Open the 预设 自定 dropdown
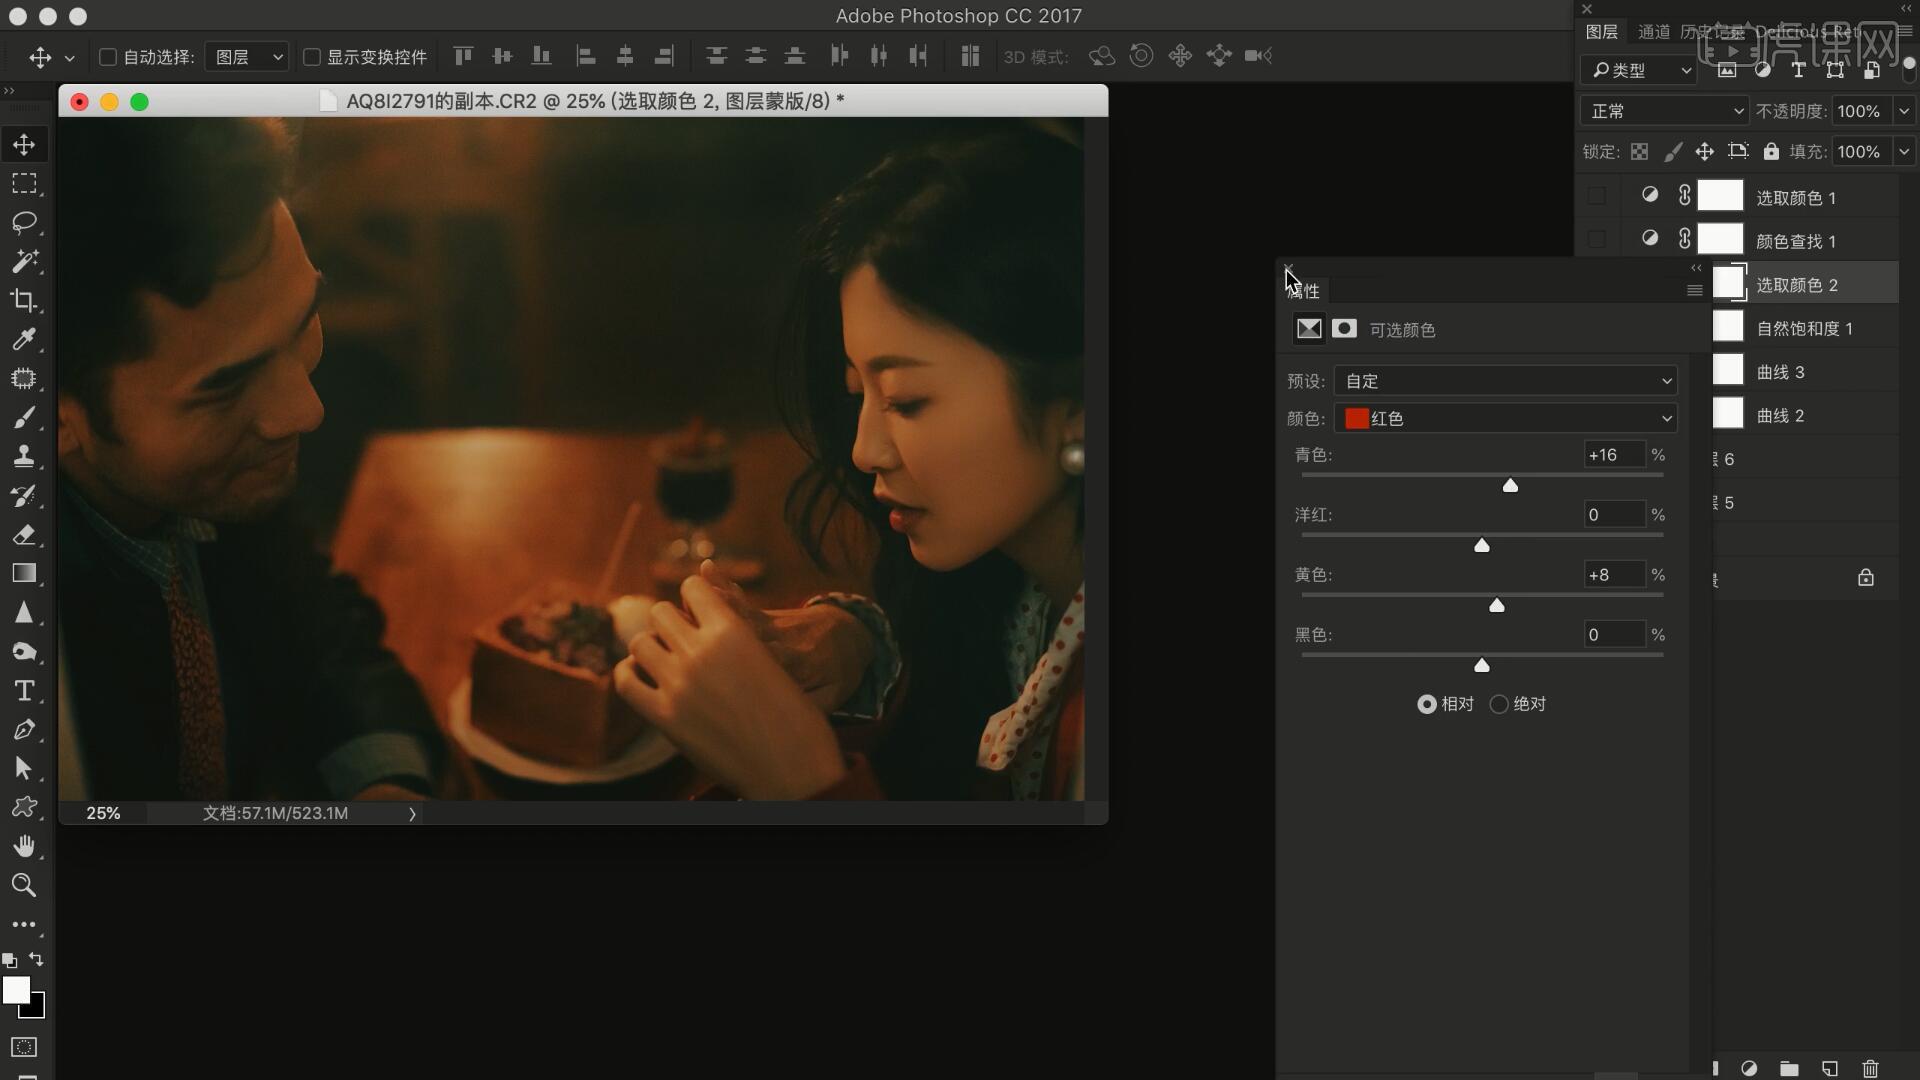Viewport: 1920px width, 1080px height. 1506,381
